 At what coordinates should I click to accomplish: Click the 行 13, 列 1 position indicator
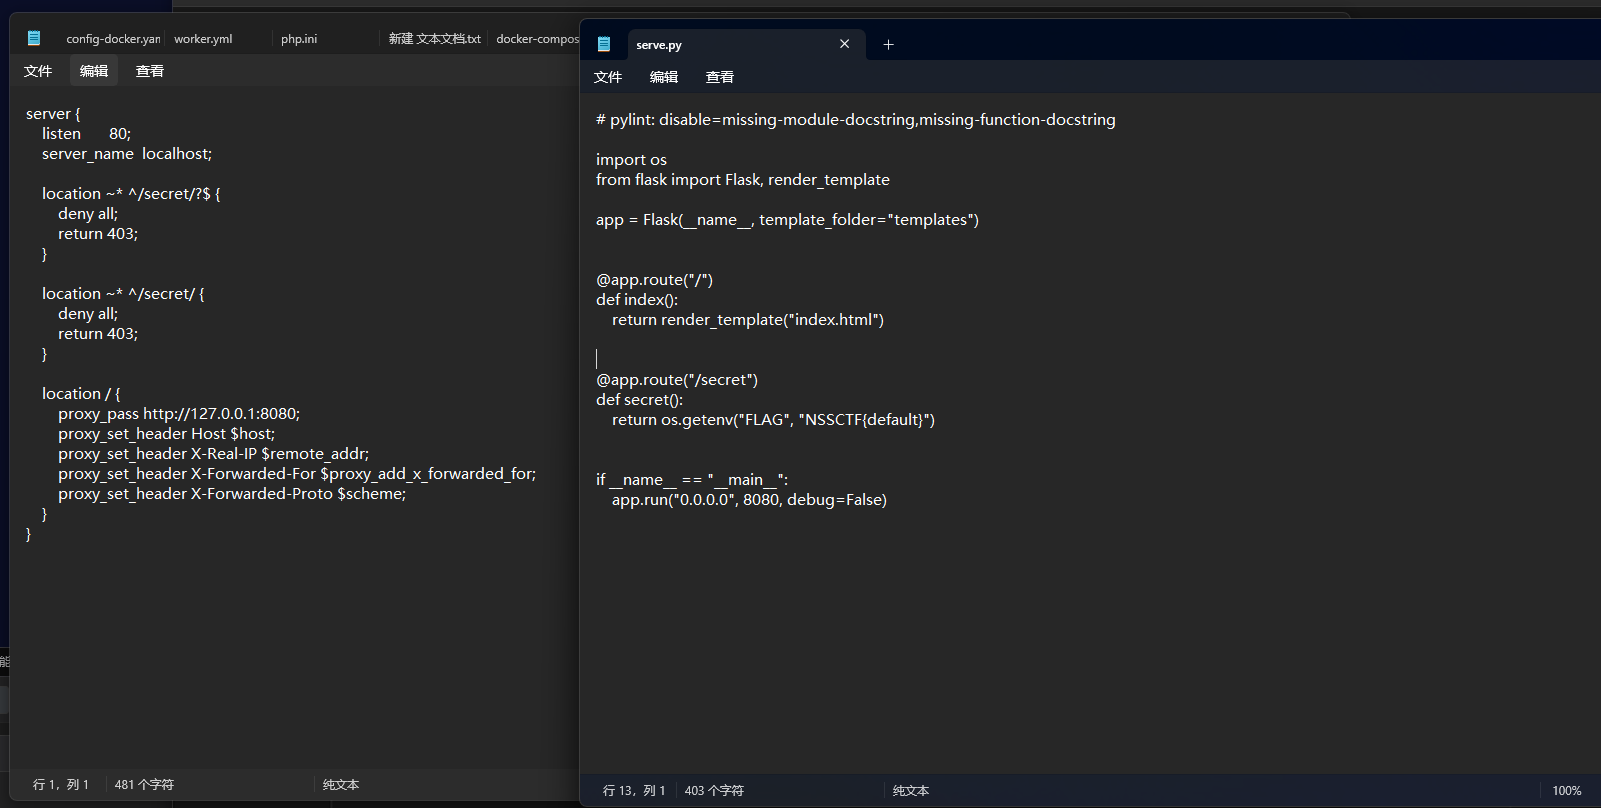634,791
